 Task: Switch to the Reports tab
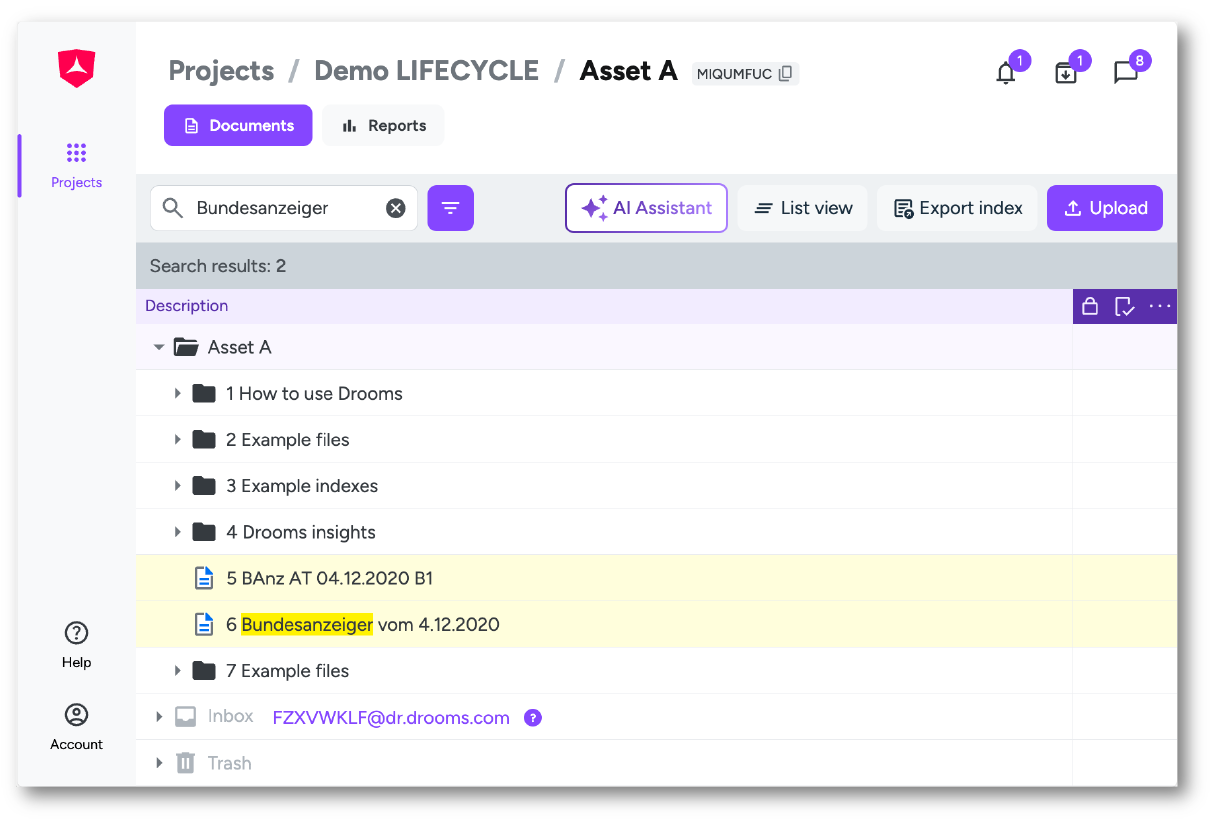[383, 126]
